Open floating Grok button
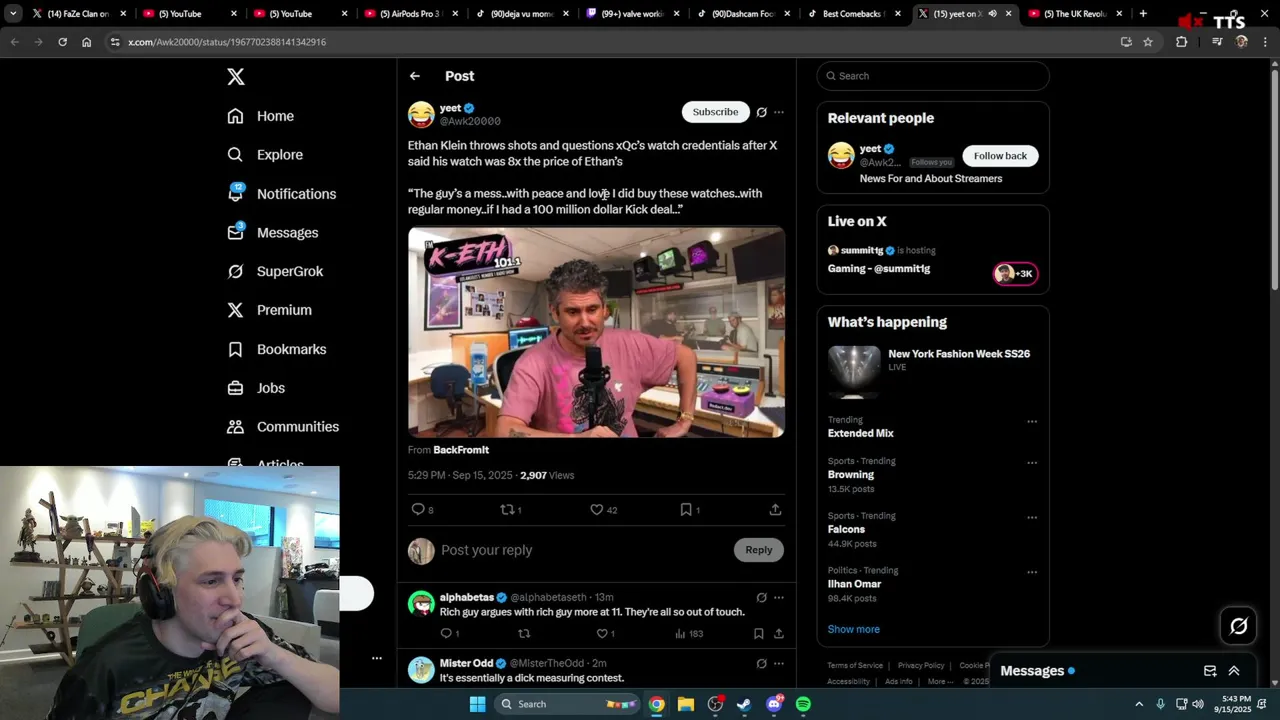Viewport: 1280px width, 720px height. 1238,626
